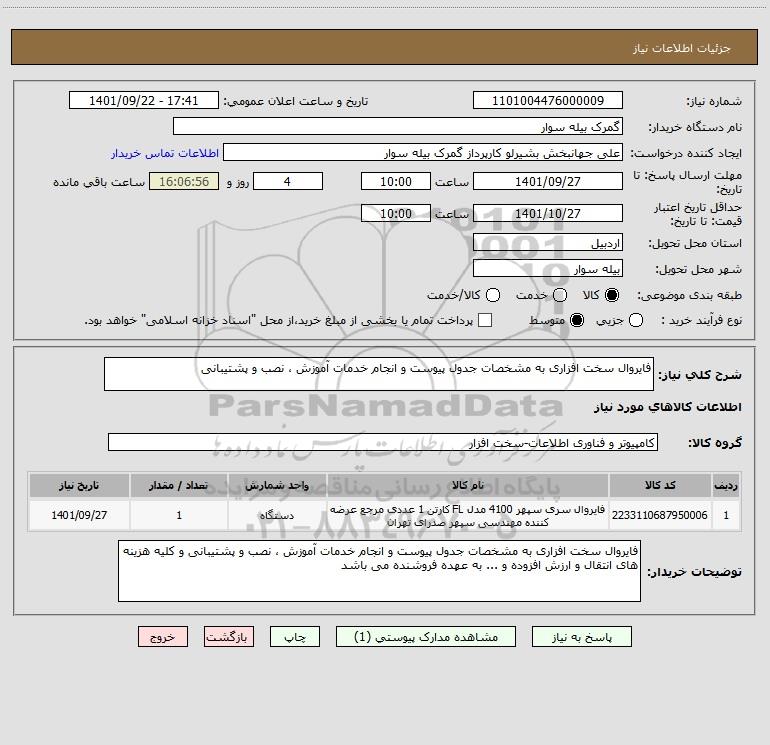Click the announcement date field 1401/09/22 - 17:41

pos(143,101)
